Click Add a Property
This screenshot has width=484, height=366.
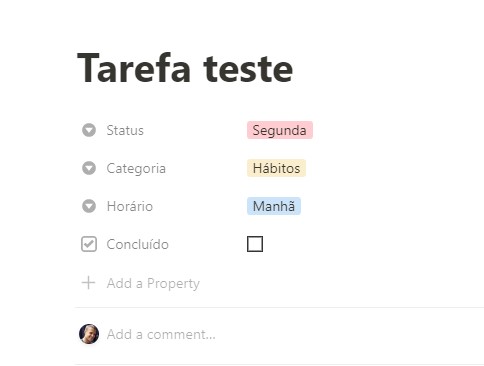[x=153, y=283]
